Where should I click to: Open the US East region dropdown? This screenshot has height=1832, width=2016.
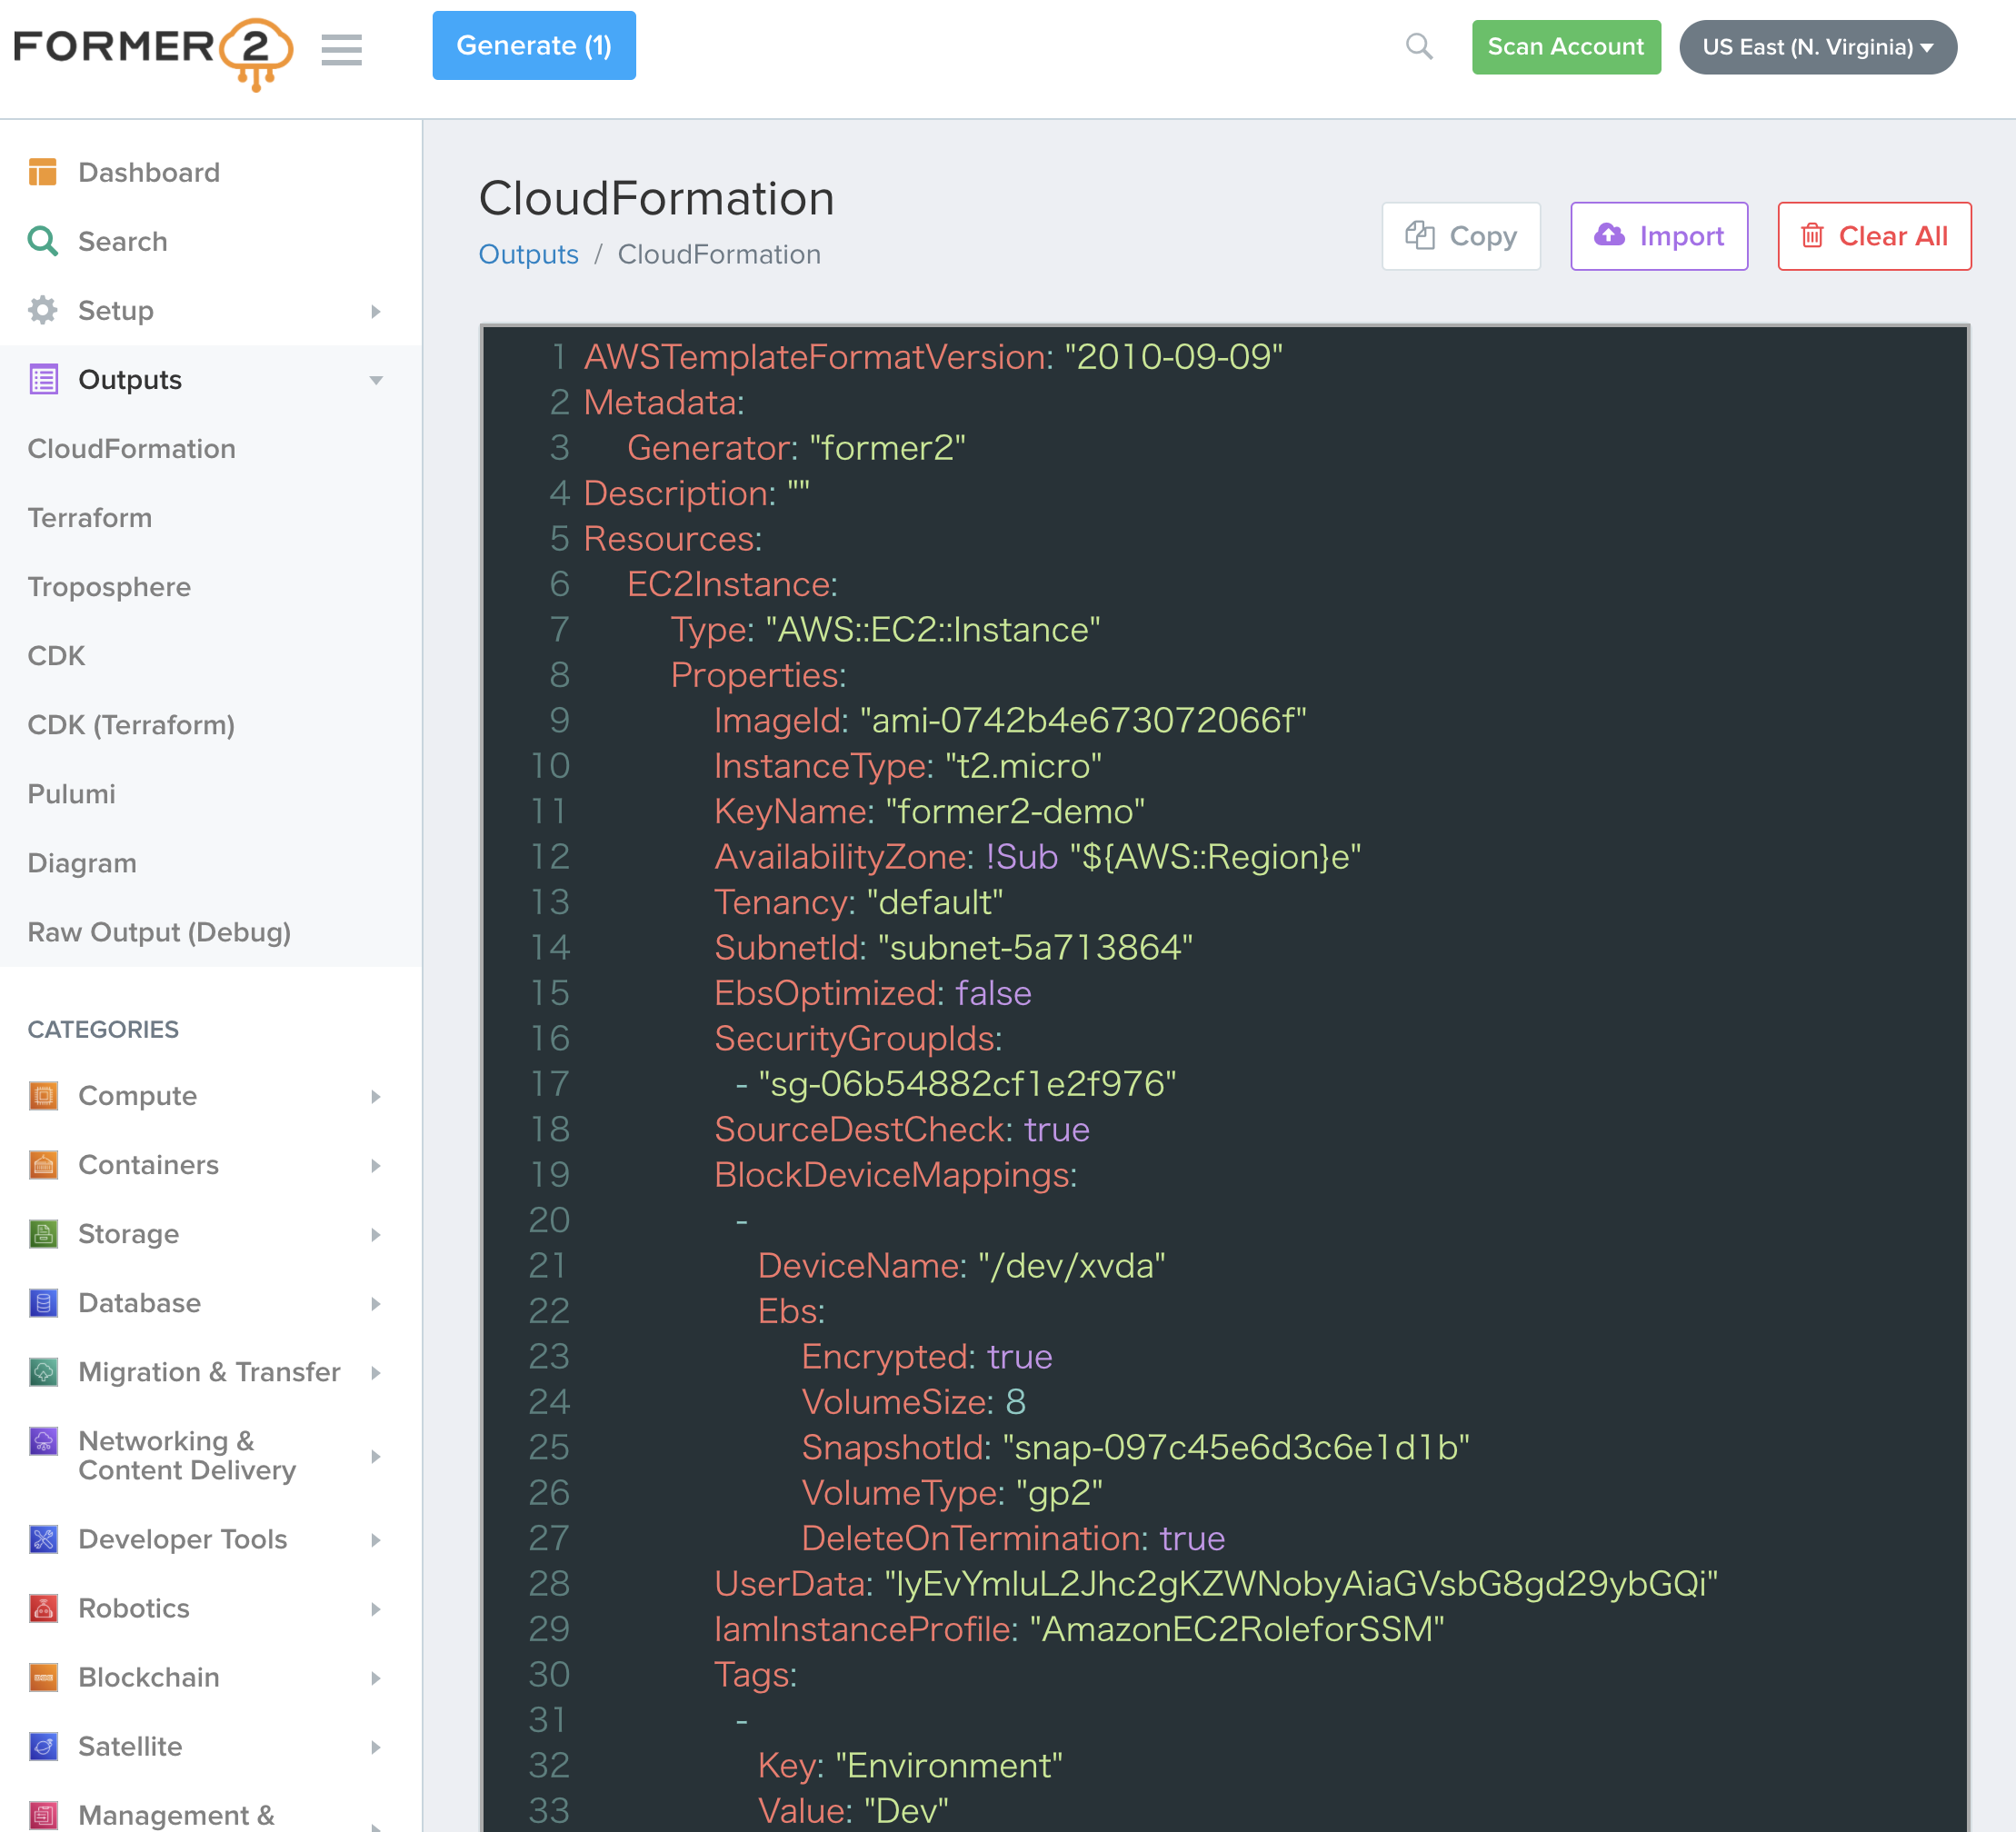point(1816,47)
